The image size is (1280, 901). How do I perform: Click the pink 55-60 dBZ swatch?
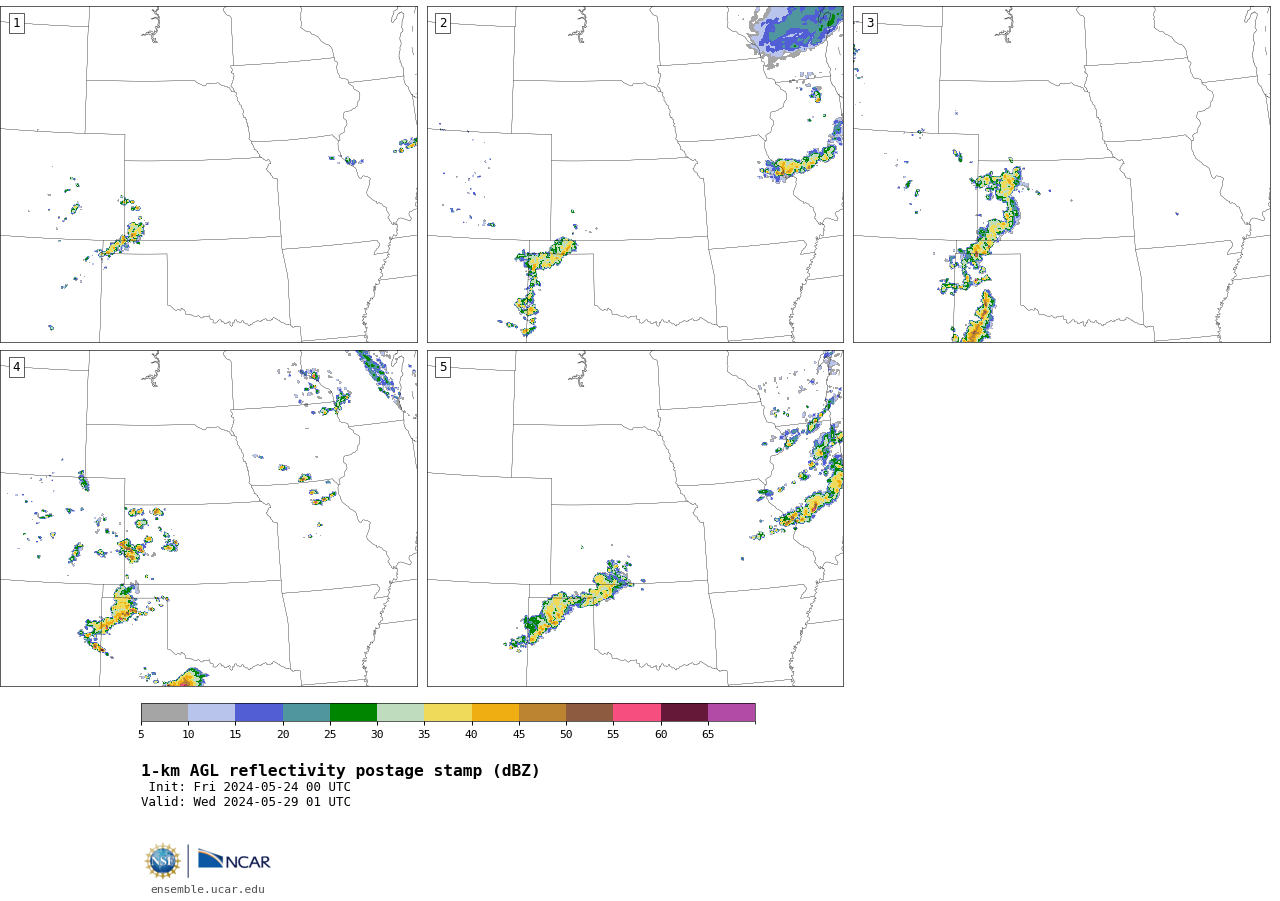[x=637, y=712]
